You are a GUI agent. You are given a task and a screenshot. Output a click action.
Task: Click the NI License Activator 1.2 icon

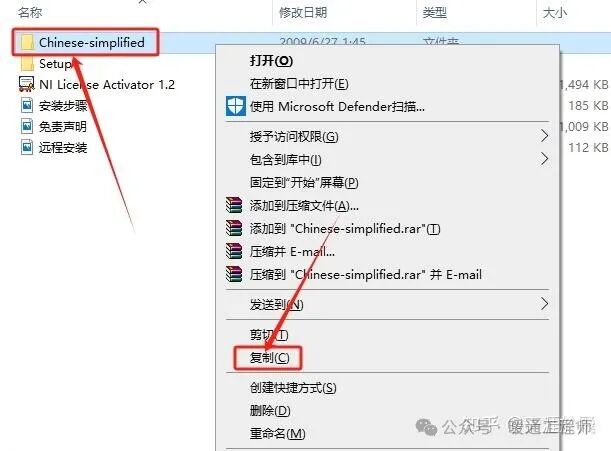pyautogui.click(x=26, y=84)
